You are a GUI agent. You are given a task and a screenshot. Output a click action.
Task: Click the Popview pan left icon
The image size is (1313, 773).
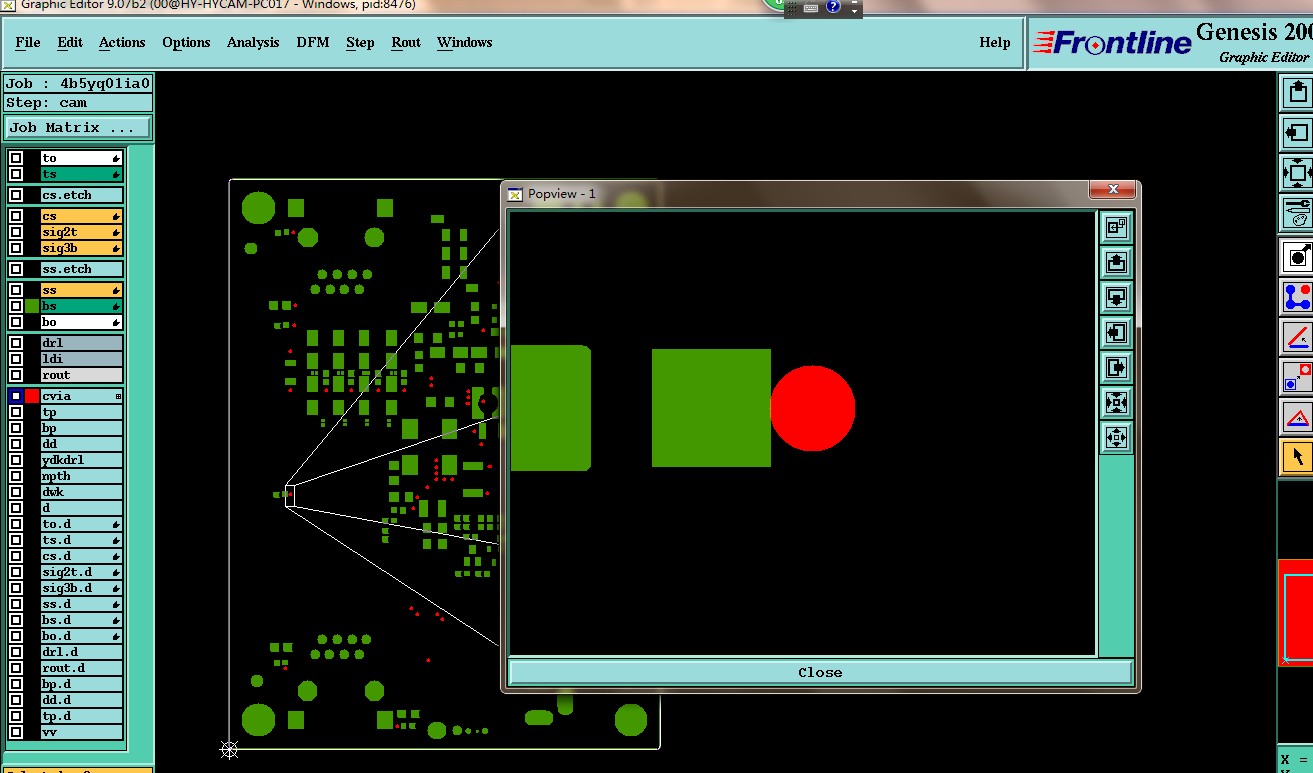pyautogui.click(x=1116, y=333)
